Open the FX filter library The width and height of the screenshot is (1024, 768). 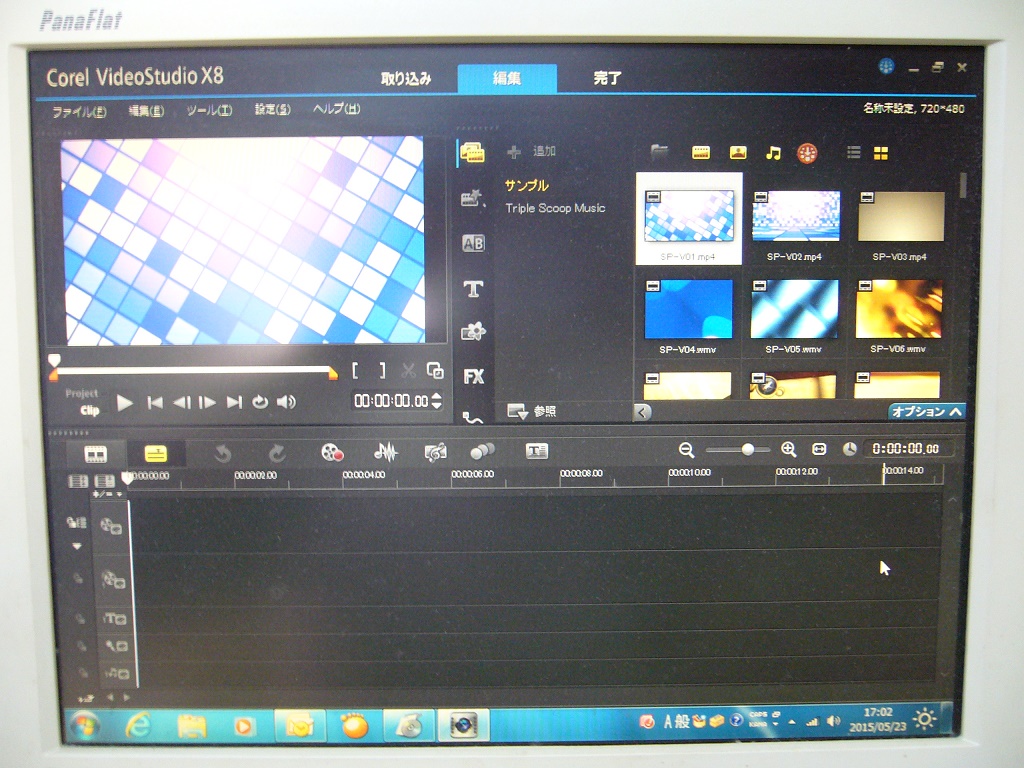pyautogui.click(x=473, y=377)
